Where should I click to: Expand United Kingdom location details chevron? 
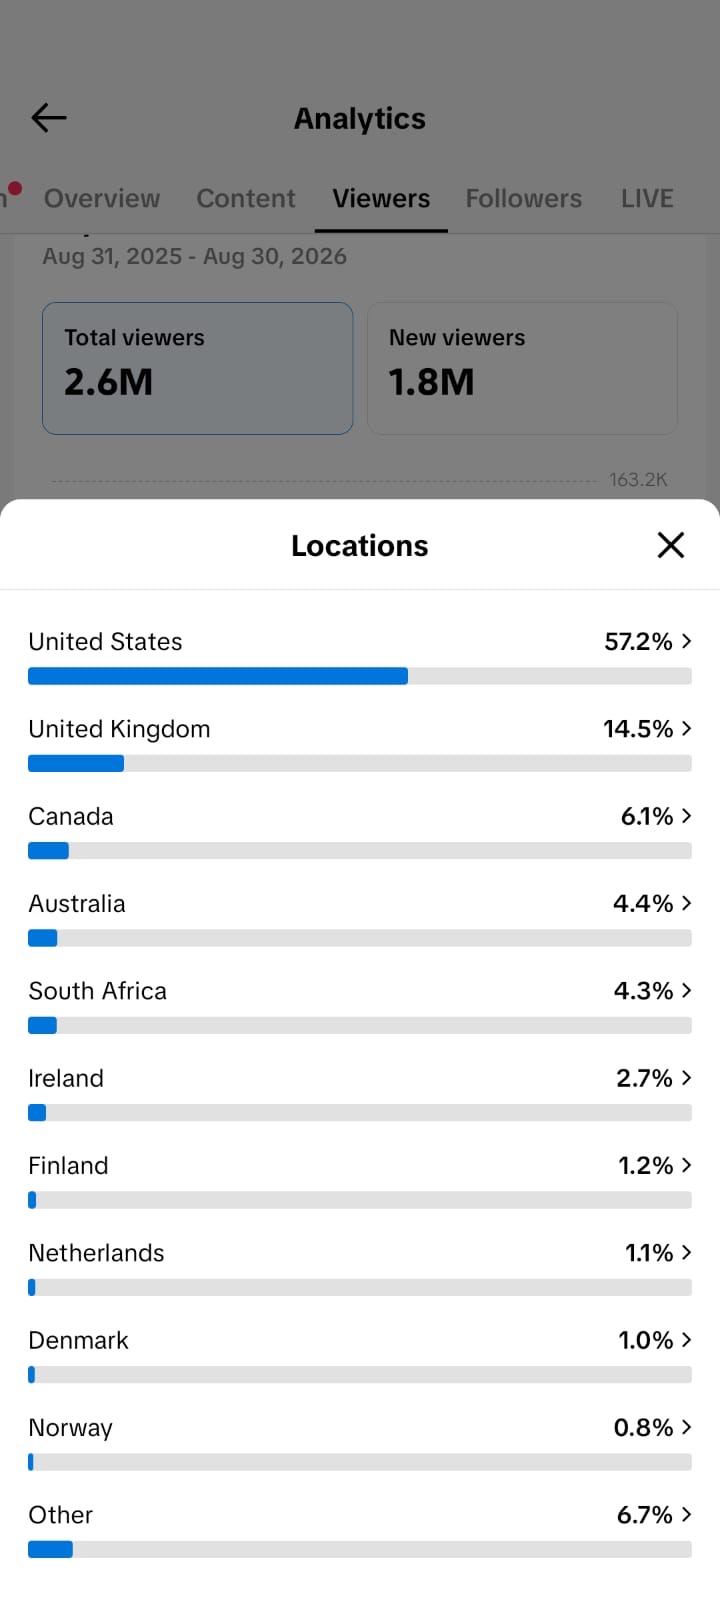tap(686, 728)
